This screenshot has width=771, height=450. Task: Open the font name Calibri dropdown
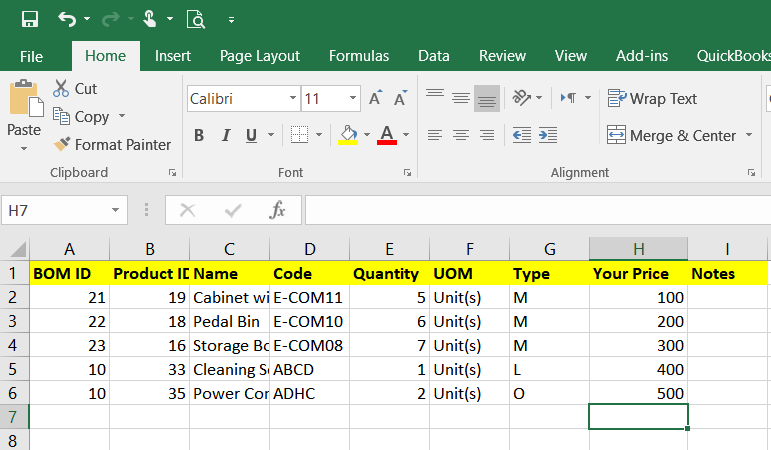293,99
